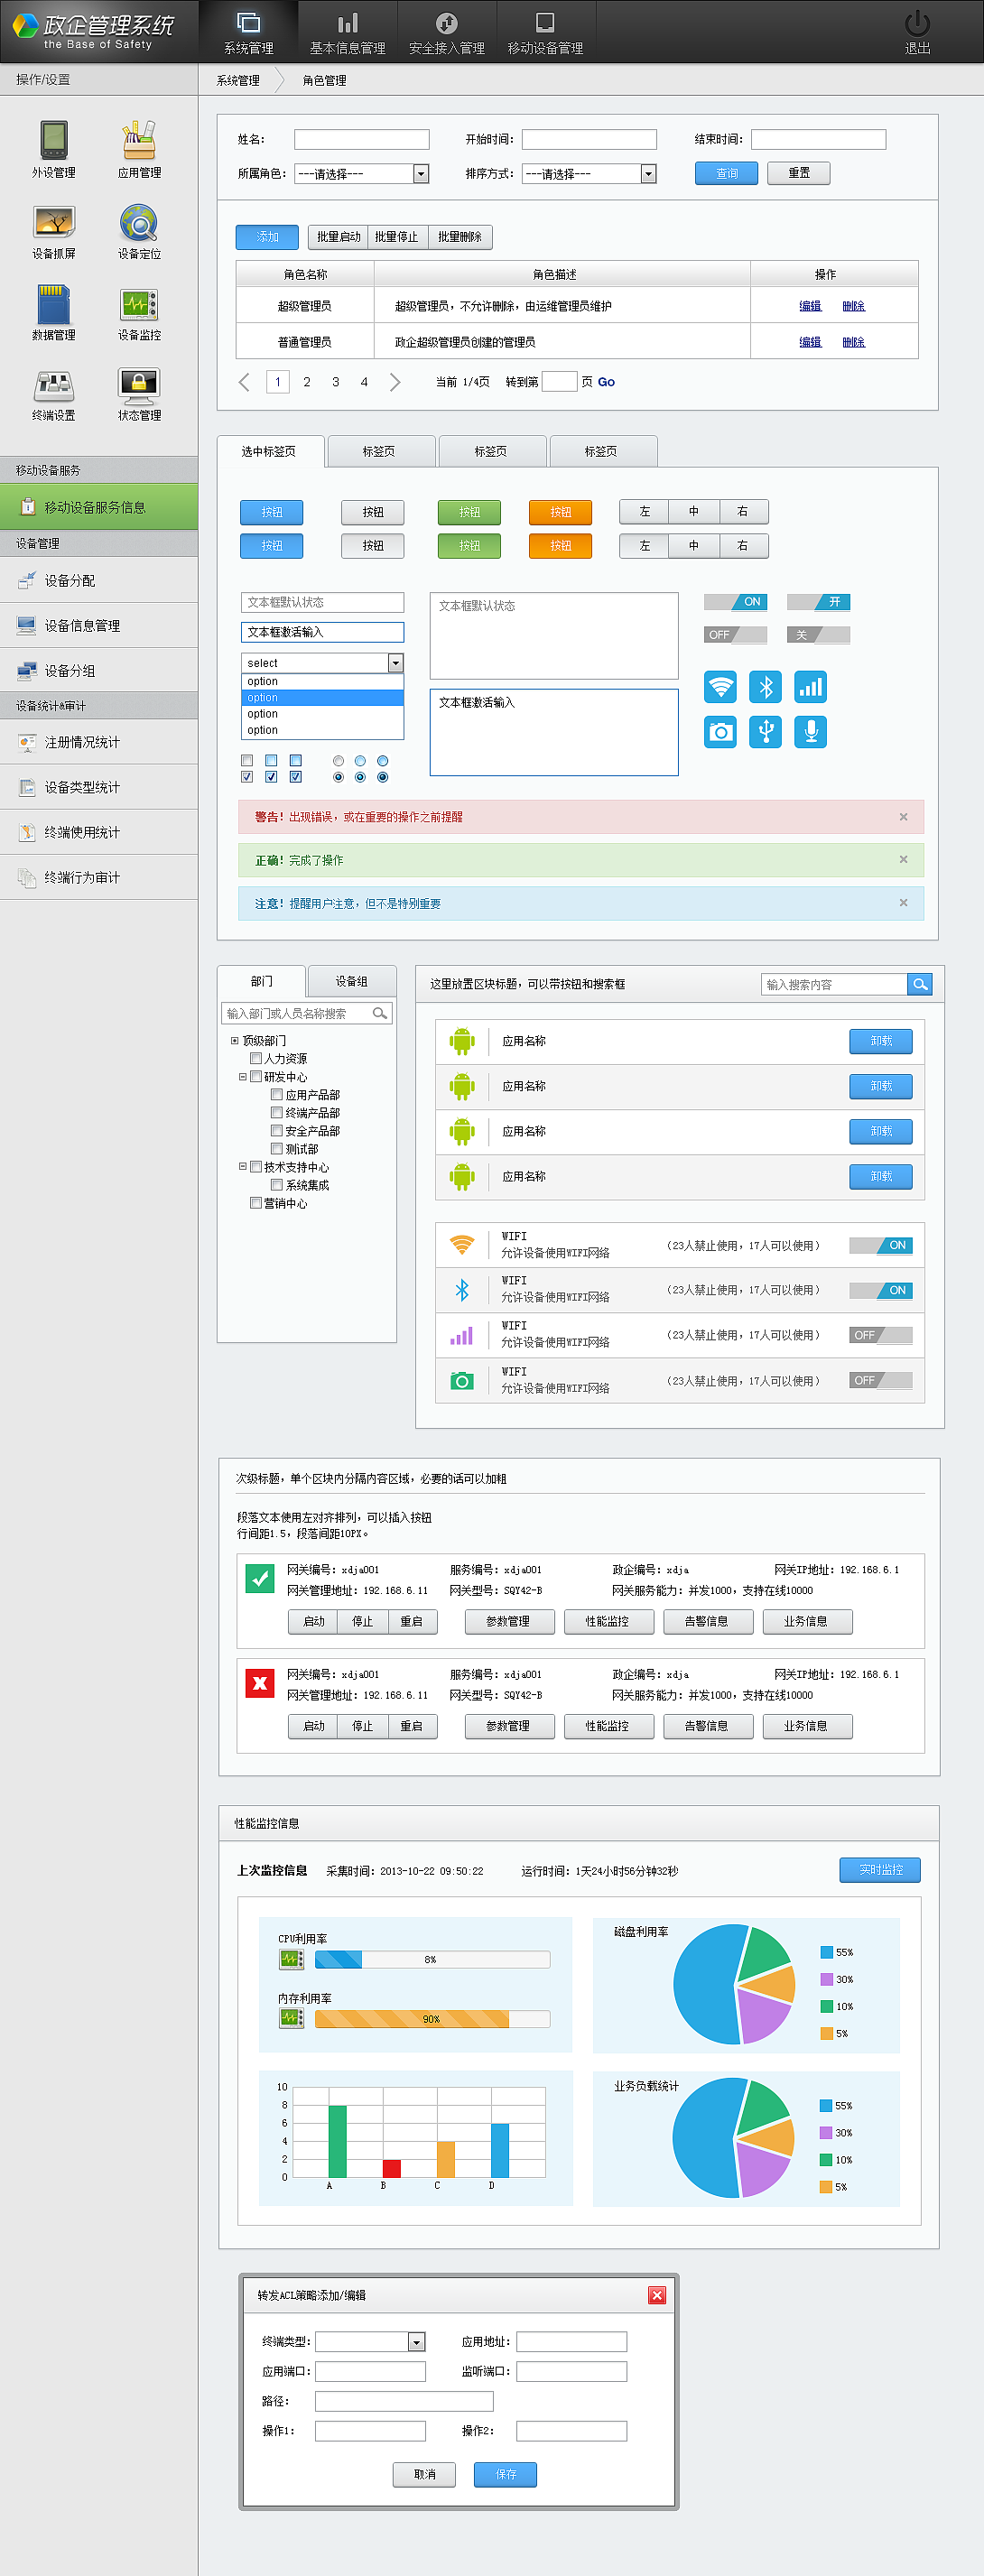Open 设备监控 device monitoring icon
The height and width of the screenshot is (2576, 984).
point(139,304)
